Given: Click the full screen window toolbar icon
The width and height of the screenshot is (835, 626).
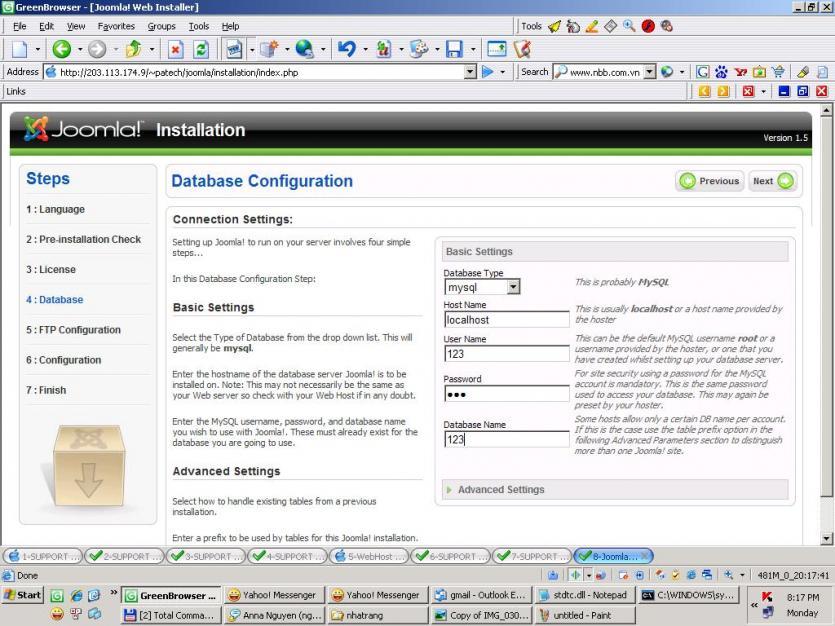Looking at the screenshot, I should [496, 50].
